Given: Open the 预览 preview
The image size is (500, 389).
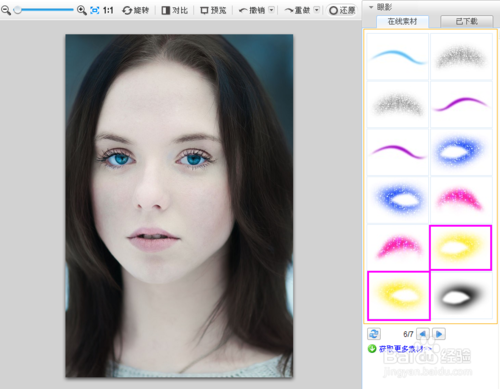Looking at the screenshot, I should [213, 10].
